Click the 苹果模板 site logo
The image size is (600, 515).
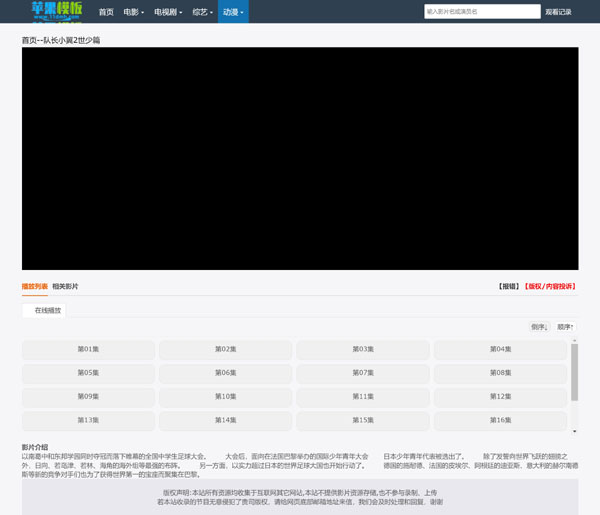[x=56, y=11]
